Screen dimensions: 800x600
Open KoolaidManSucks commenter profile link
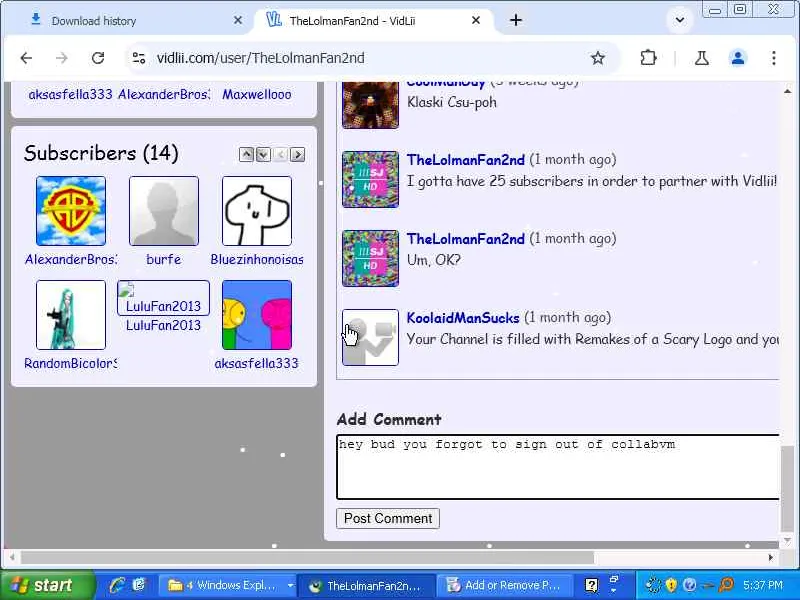[x=463, y=317]
